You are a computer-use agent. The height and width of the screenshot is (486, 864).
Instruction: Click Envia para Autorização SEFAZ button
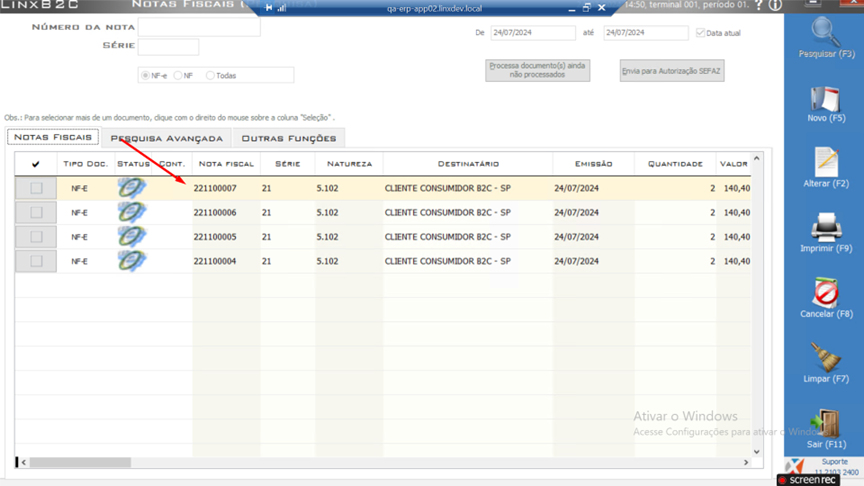click(x=672, y=71)
